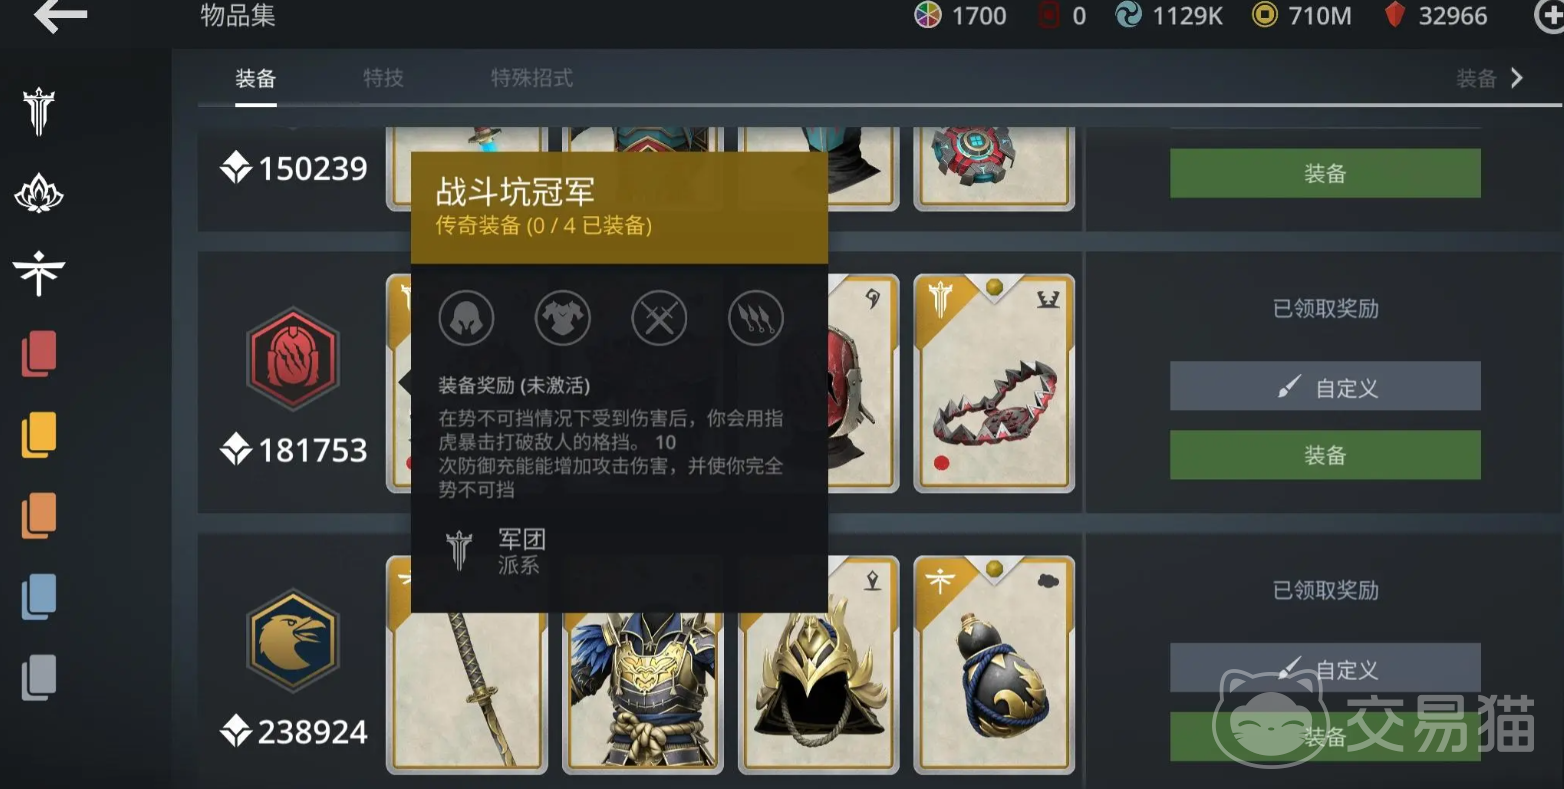Click green 装备 button for the 150239 set
The height and width of the screenshot is (789, 1564).
coord(1325,174)
